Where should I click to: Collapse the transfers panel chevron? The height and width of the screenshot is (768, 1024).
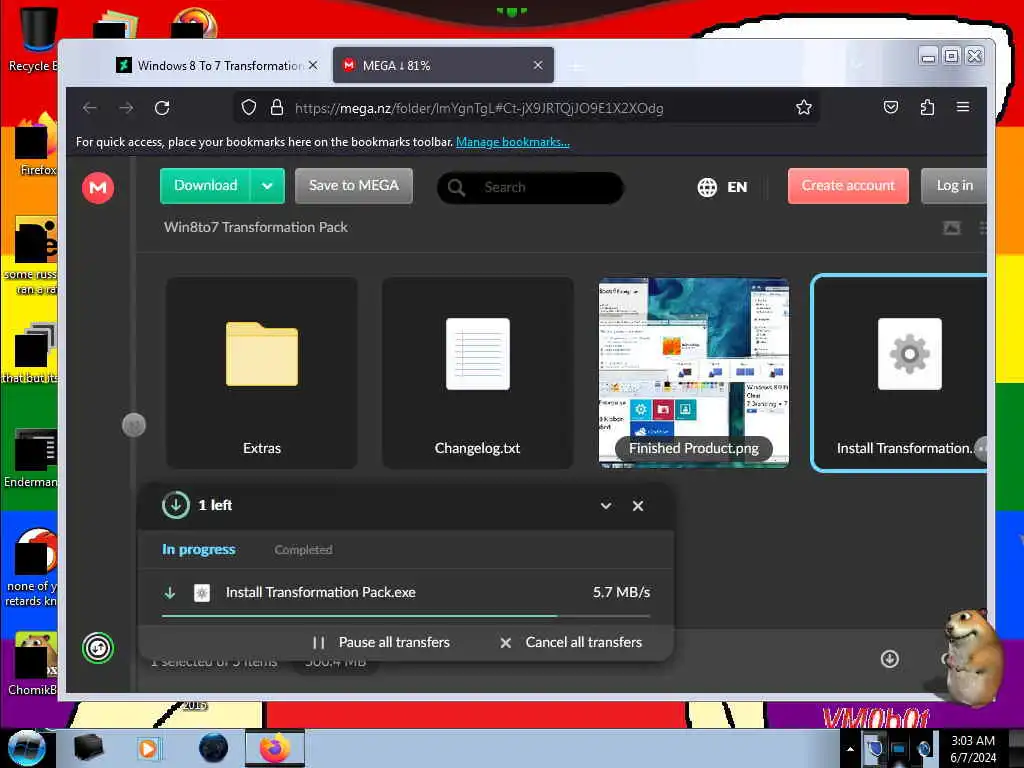tap(605, 506)
